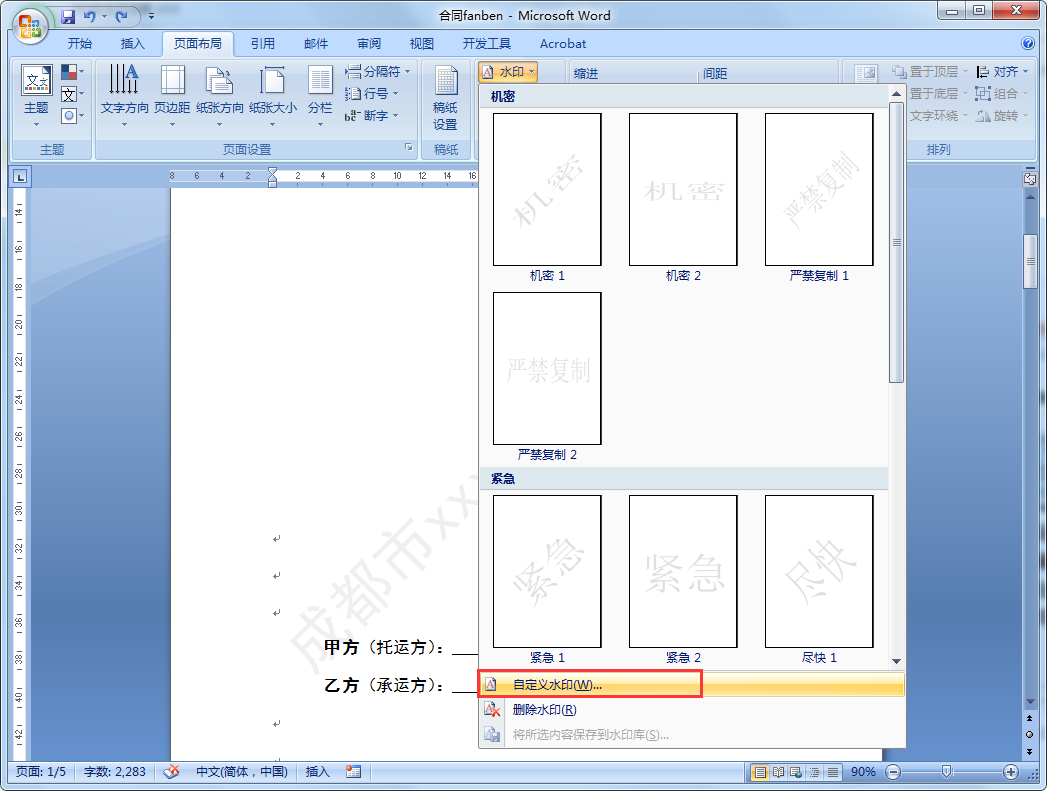The image size is (1047, 791).
Task: Open 纸张方向 orientation options
Action: pos(219,96)
